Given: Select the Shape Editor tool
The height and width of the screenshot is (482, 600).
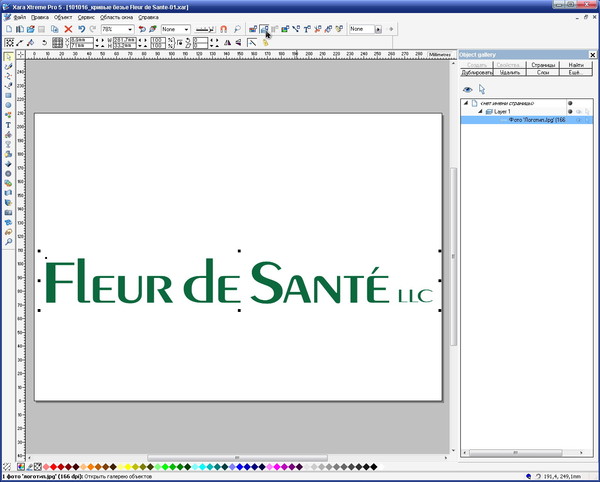Looking at the screenshot, I should click(x=8, y=76).
